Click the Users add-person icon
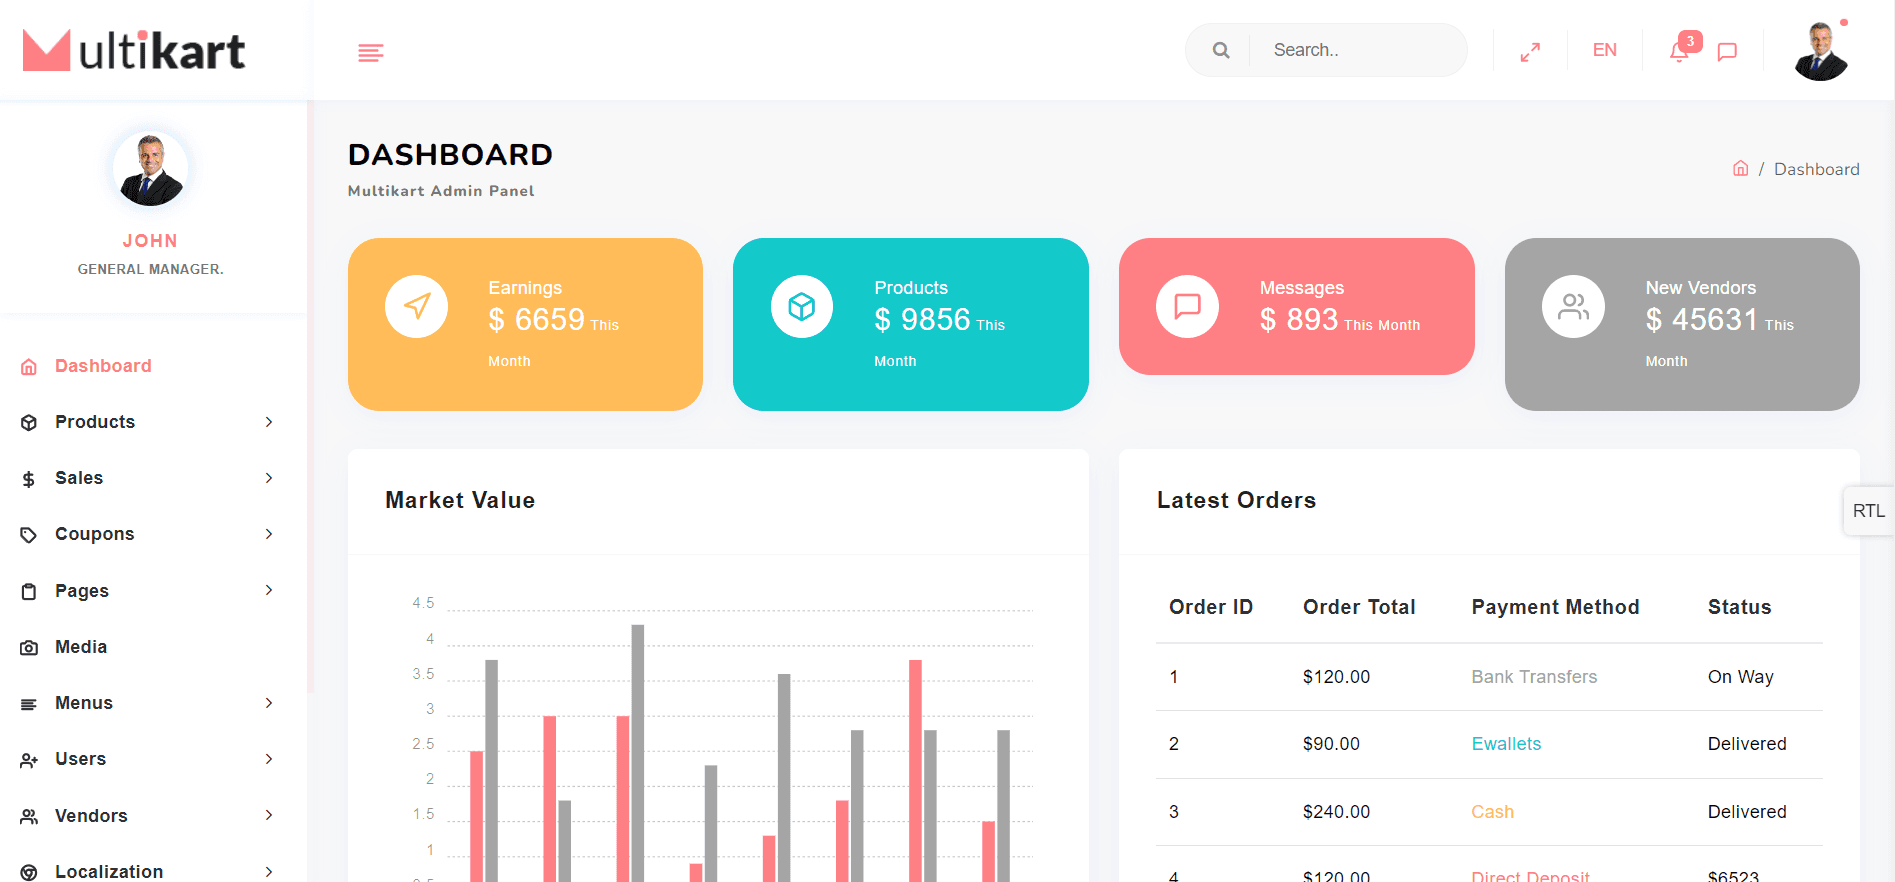The image size is (1895, 882). tap(29, 760)
